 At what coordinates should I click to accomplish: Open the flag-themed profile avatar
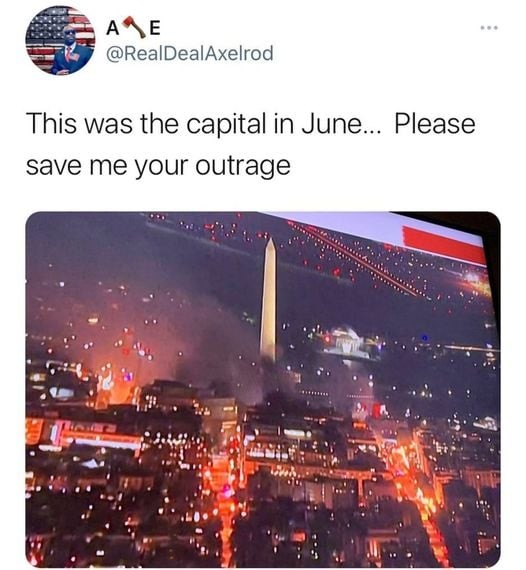click(60, 40)
